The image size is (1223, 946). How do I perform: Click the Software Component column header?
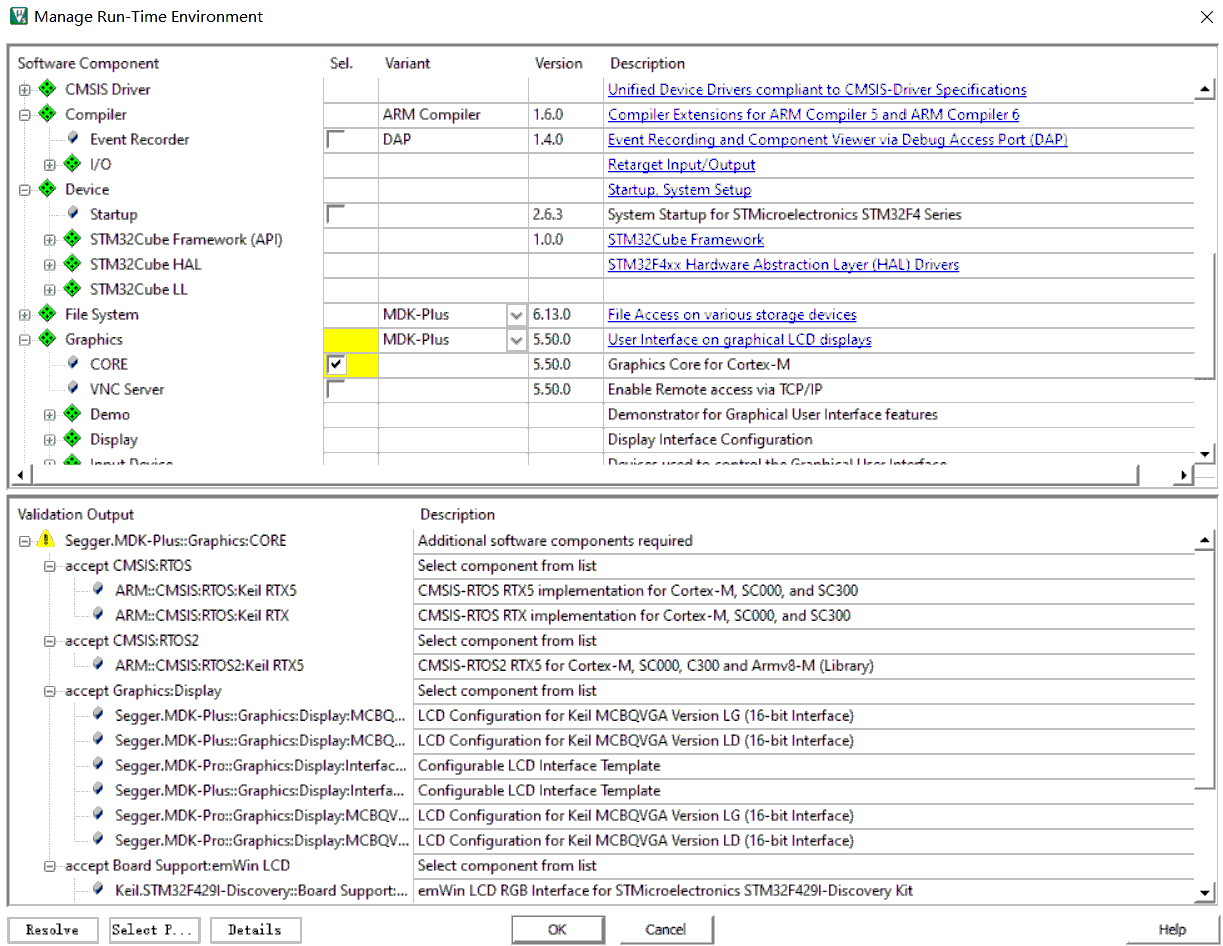[x=88, y=63]
